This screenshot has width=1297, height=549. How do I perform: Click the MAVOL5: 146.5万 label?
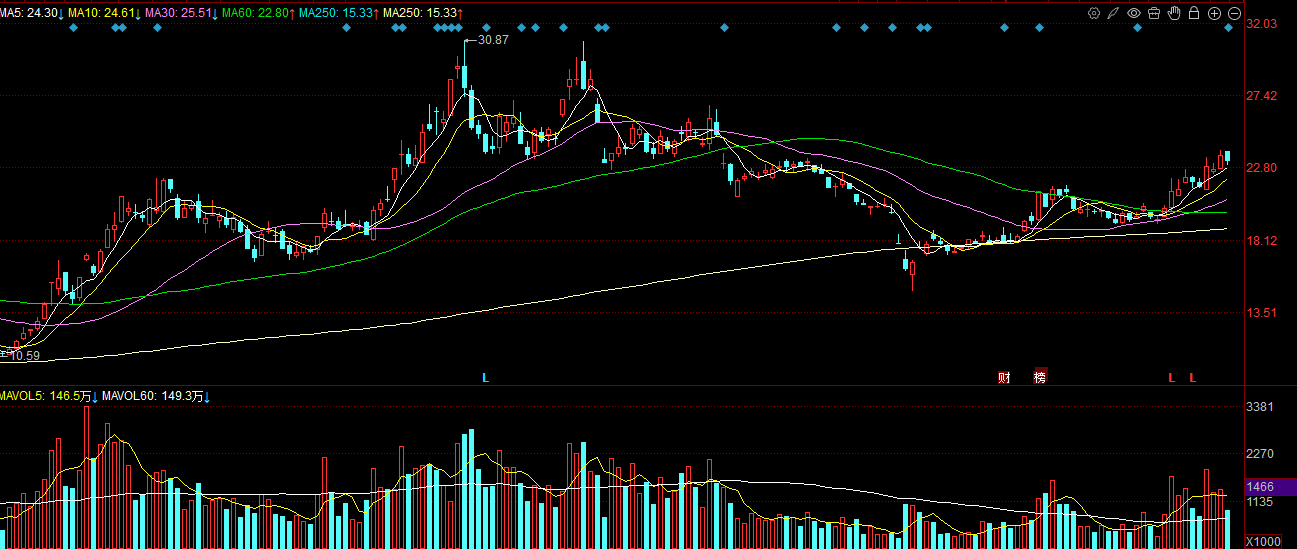click(x=46, y=397)
